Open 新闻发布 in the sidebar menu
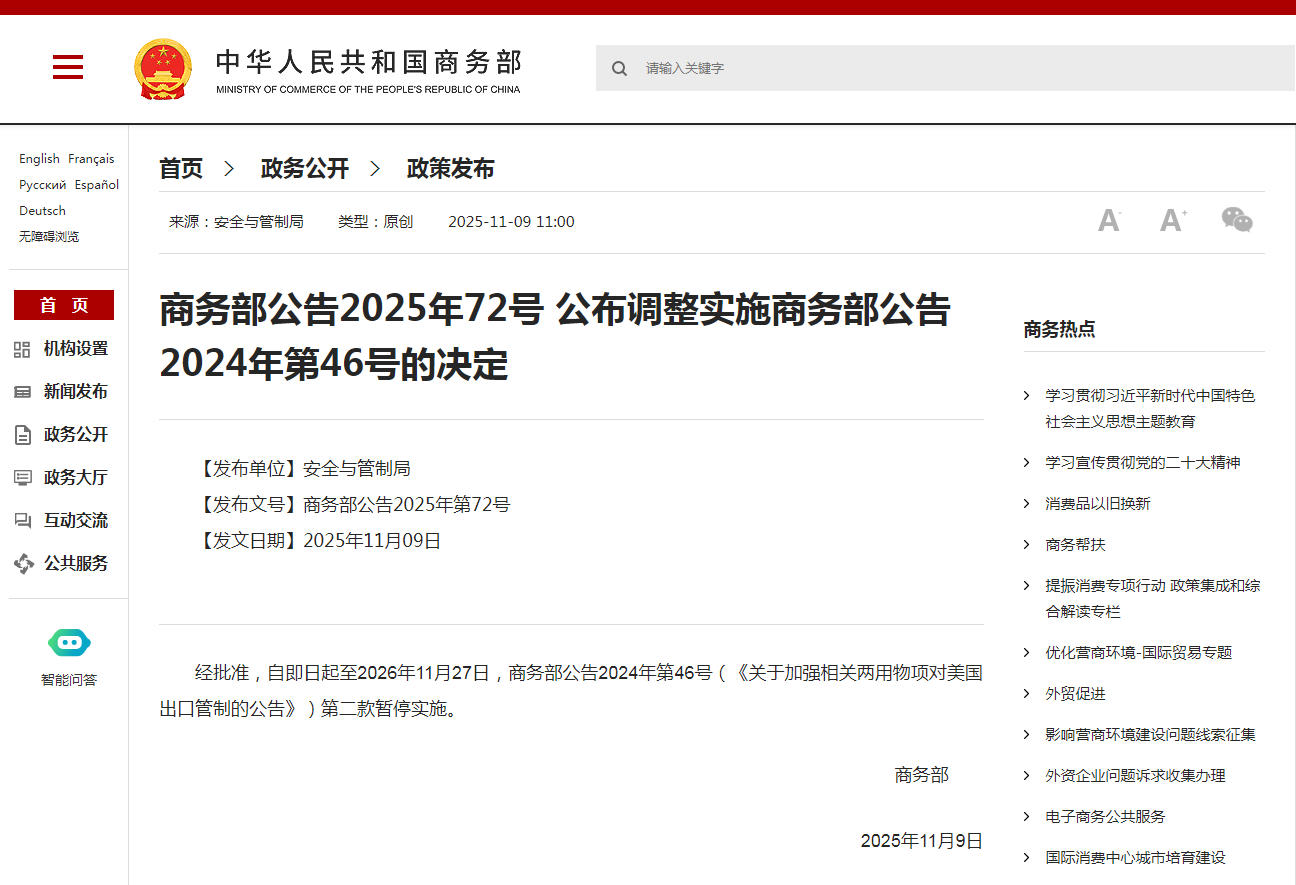 point(75,392)
